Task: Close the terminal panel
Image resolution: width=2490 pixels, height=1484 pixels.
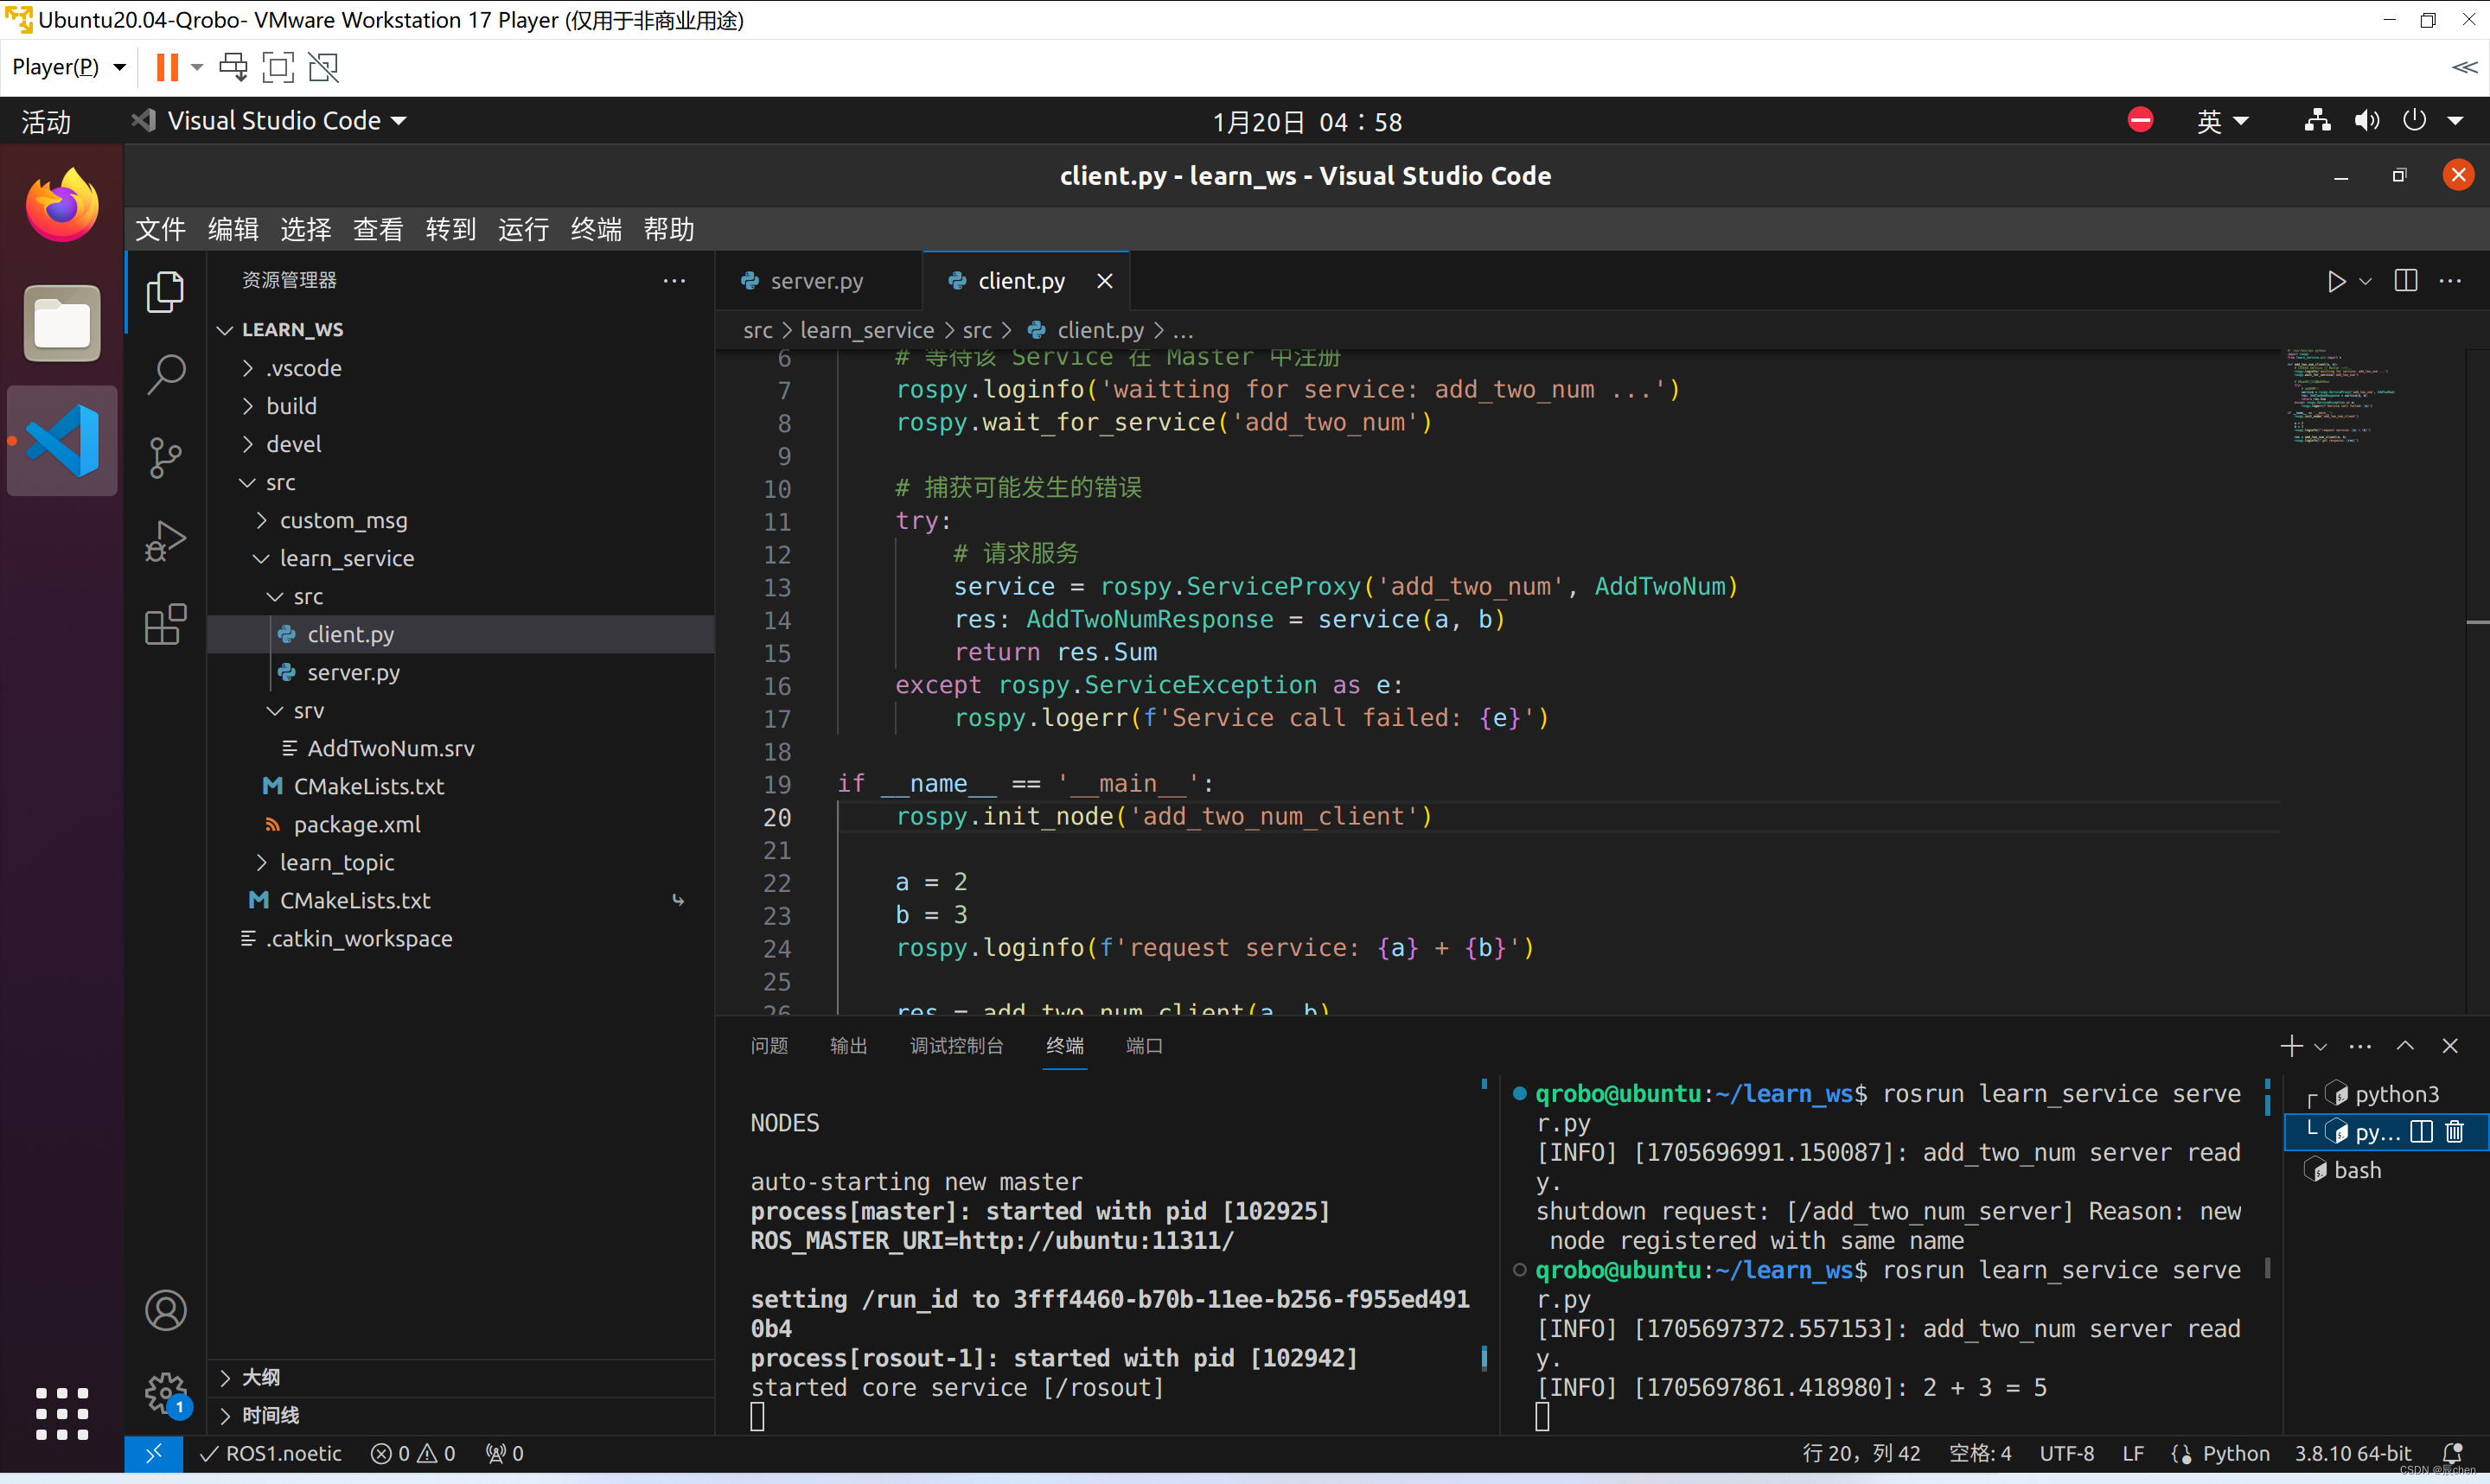Action: click(x=2450, y=1045)
